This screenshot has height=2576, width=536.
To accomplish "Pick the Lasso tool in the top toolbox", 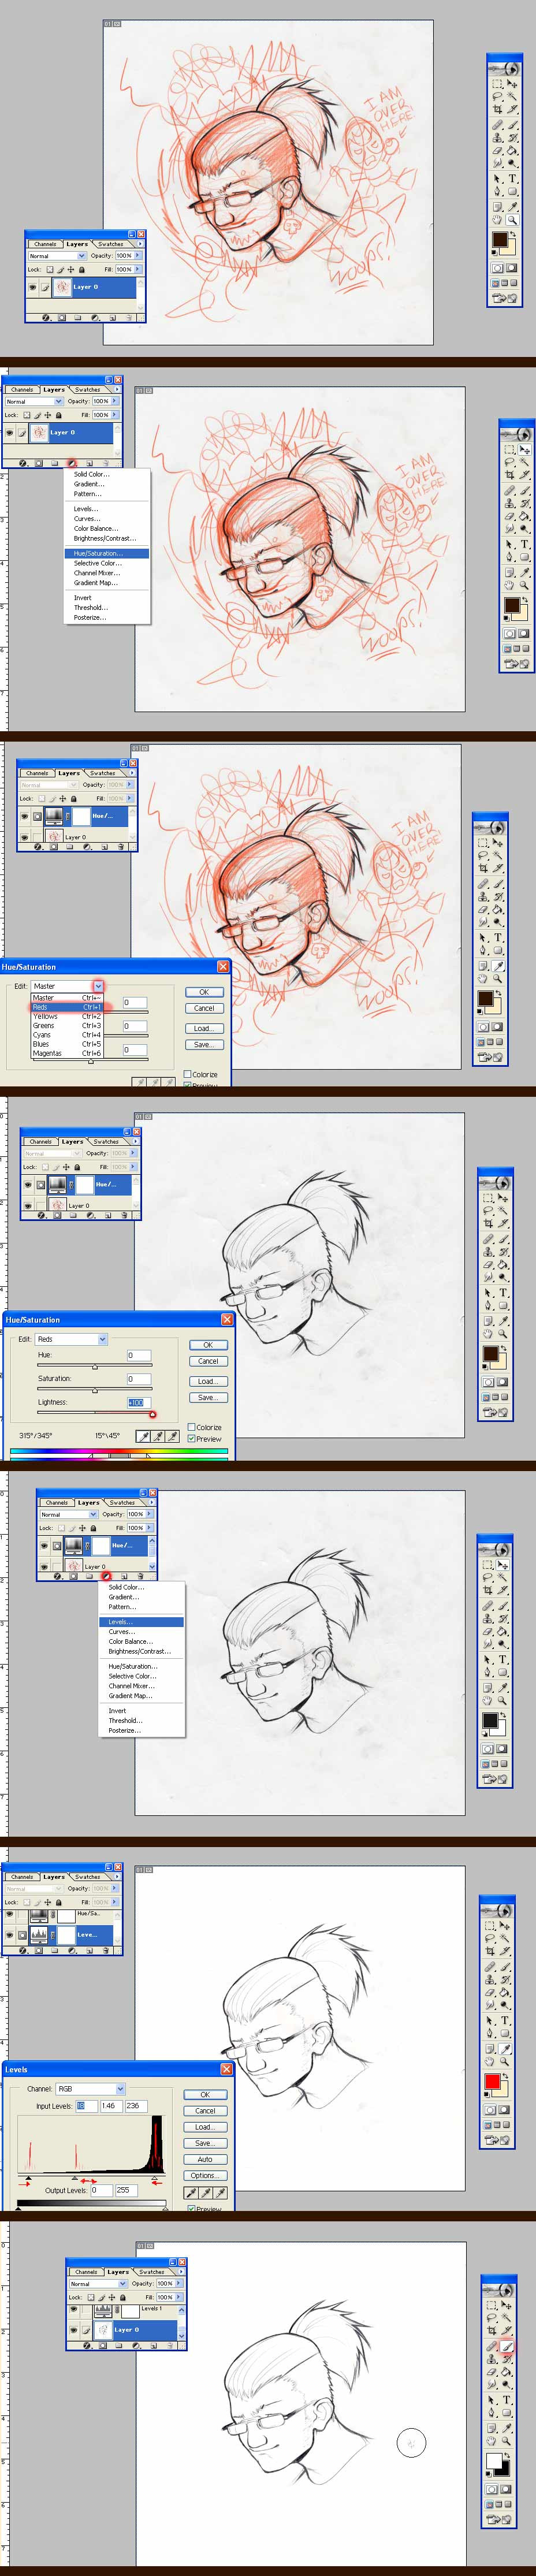I will pos(497,96).
